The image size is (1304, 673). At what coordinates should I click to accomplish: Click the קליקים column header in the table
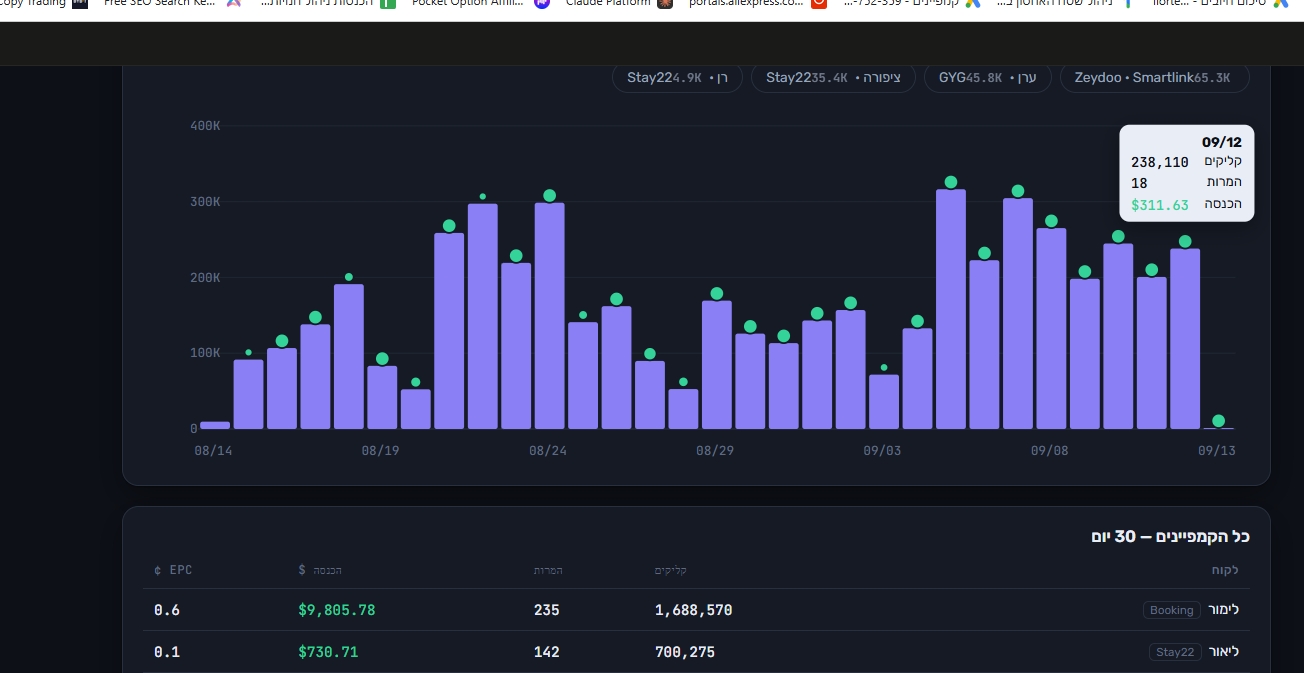coord(670,570)
